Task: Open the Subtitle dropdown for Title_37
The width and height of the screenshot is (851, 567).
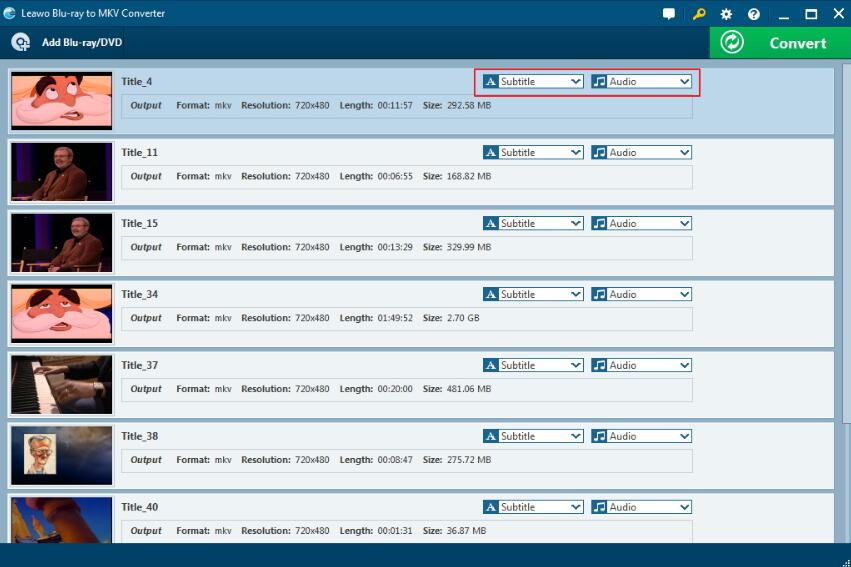Action: point(533,365)
